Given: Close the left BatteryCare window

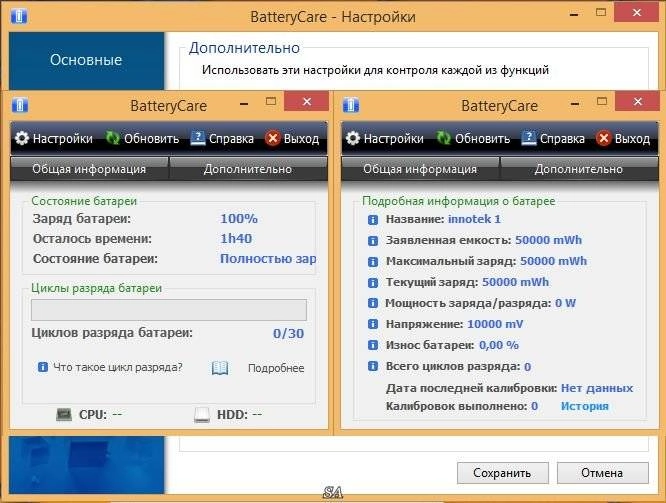Looking at the screenshot, I should (307, 101).
